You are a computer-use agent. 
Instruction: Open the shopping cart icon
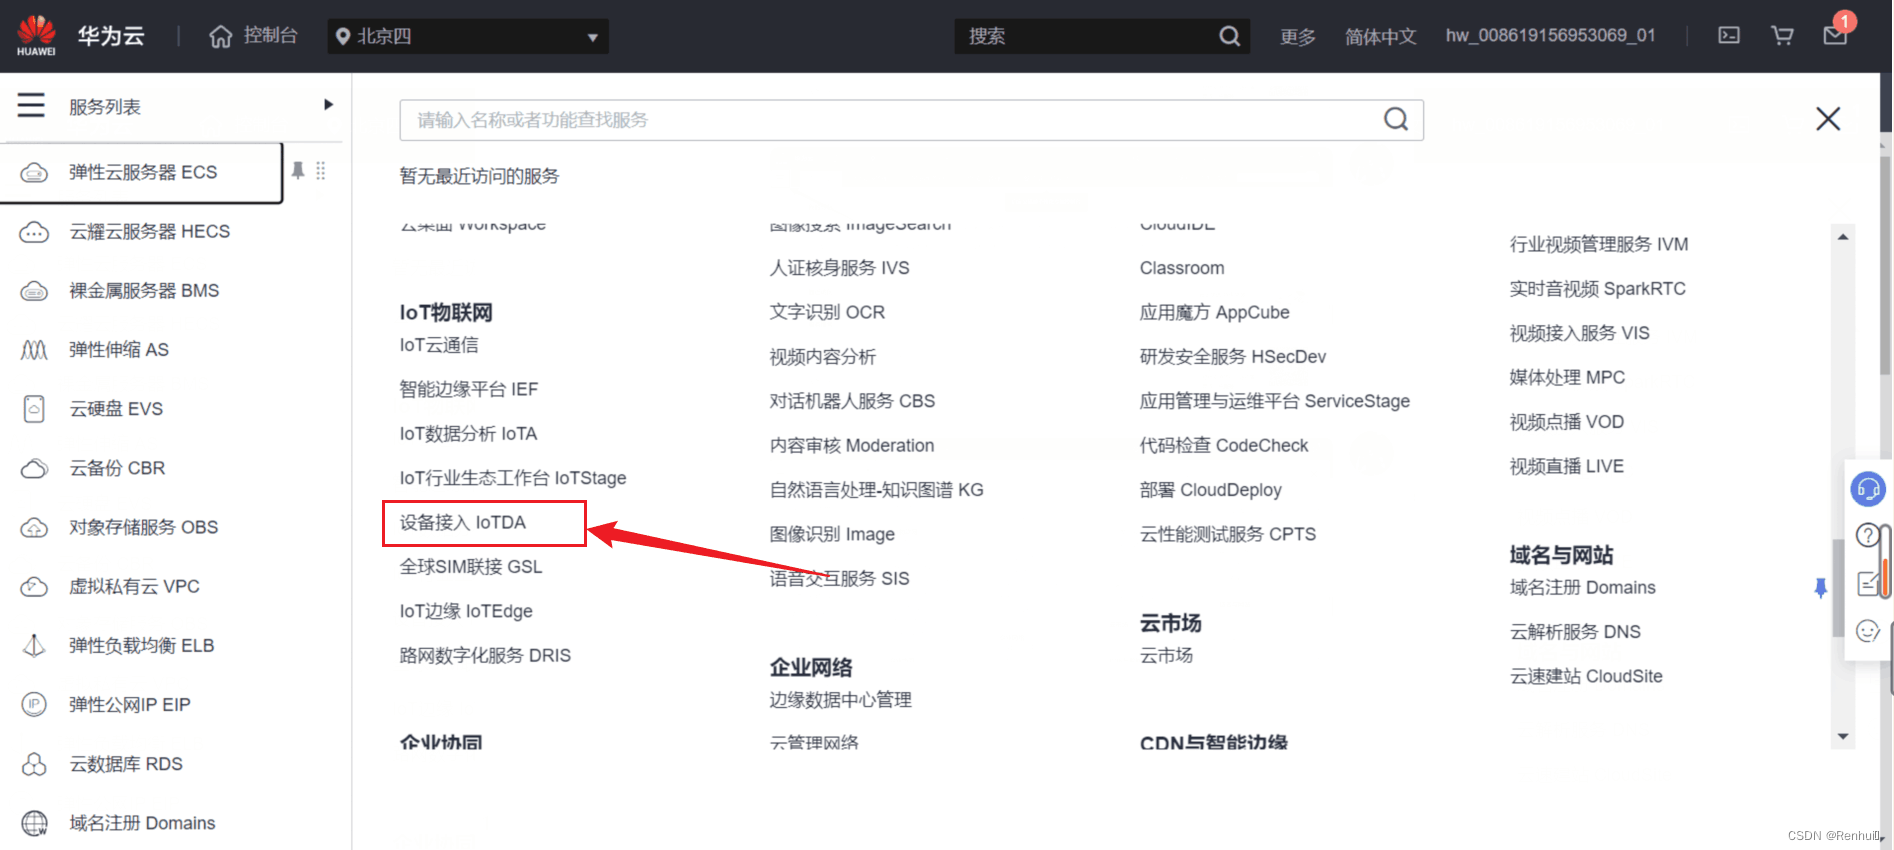pyautogui.click(x=1782, y=36)
